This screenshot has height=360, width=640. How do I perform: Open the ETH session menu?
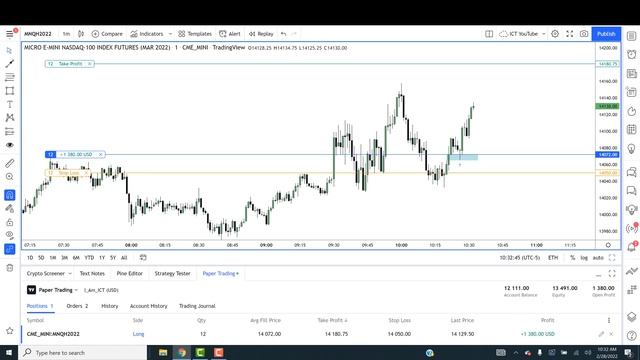[x=553, y=258]
